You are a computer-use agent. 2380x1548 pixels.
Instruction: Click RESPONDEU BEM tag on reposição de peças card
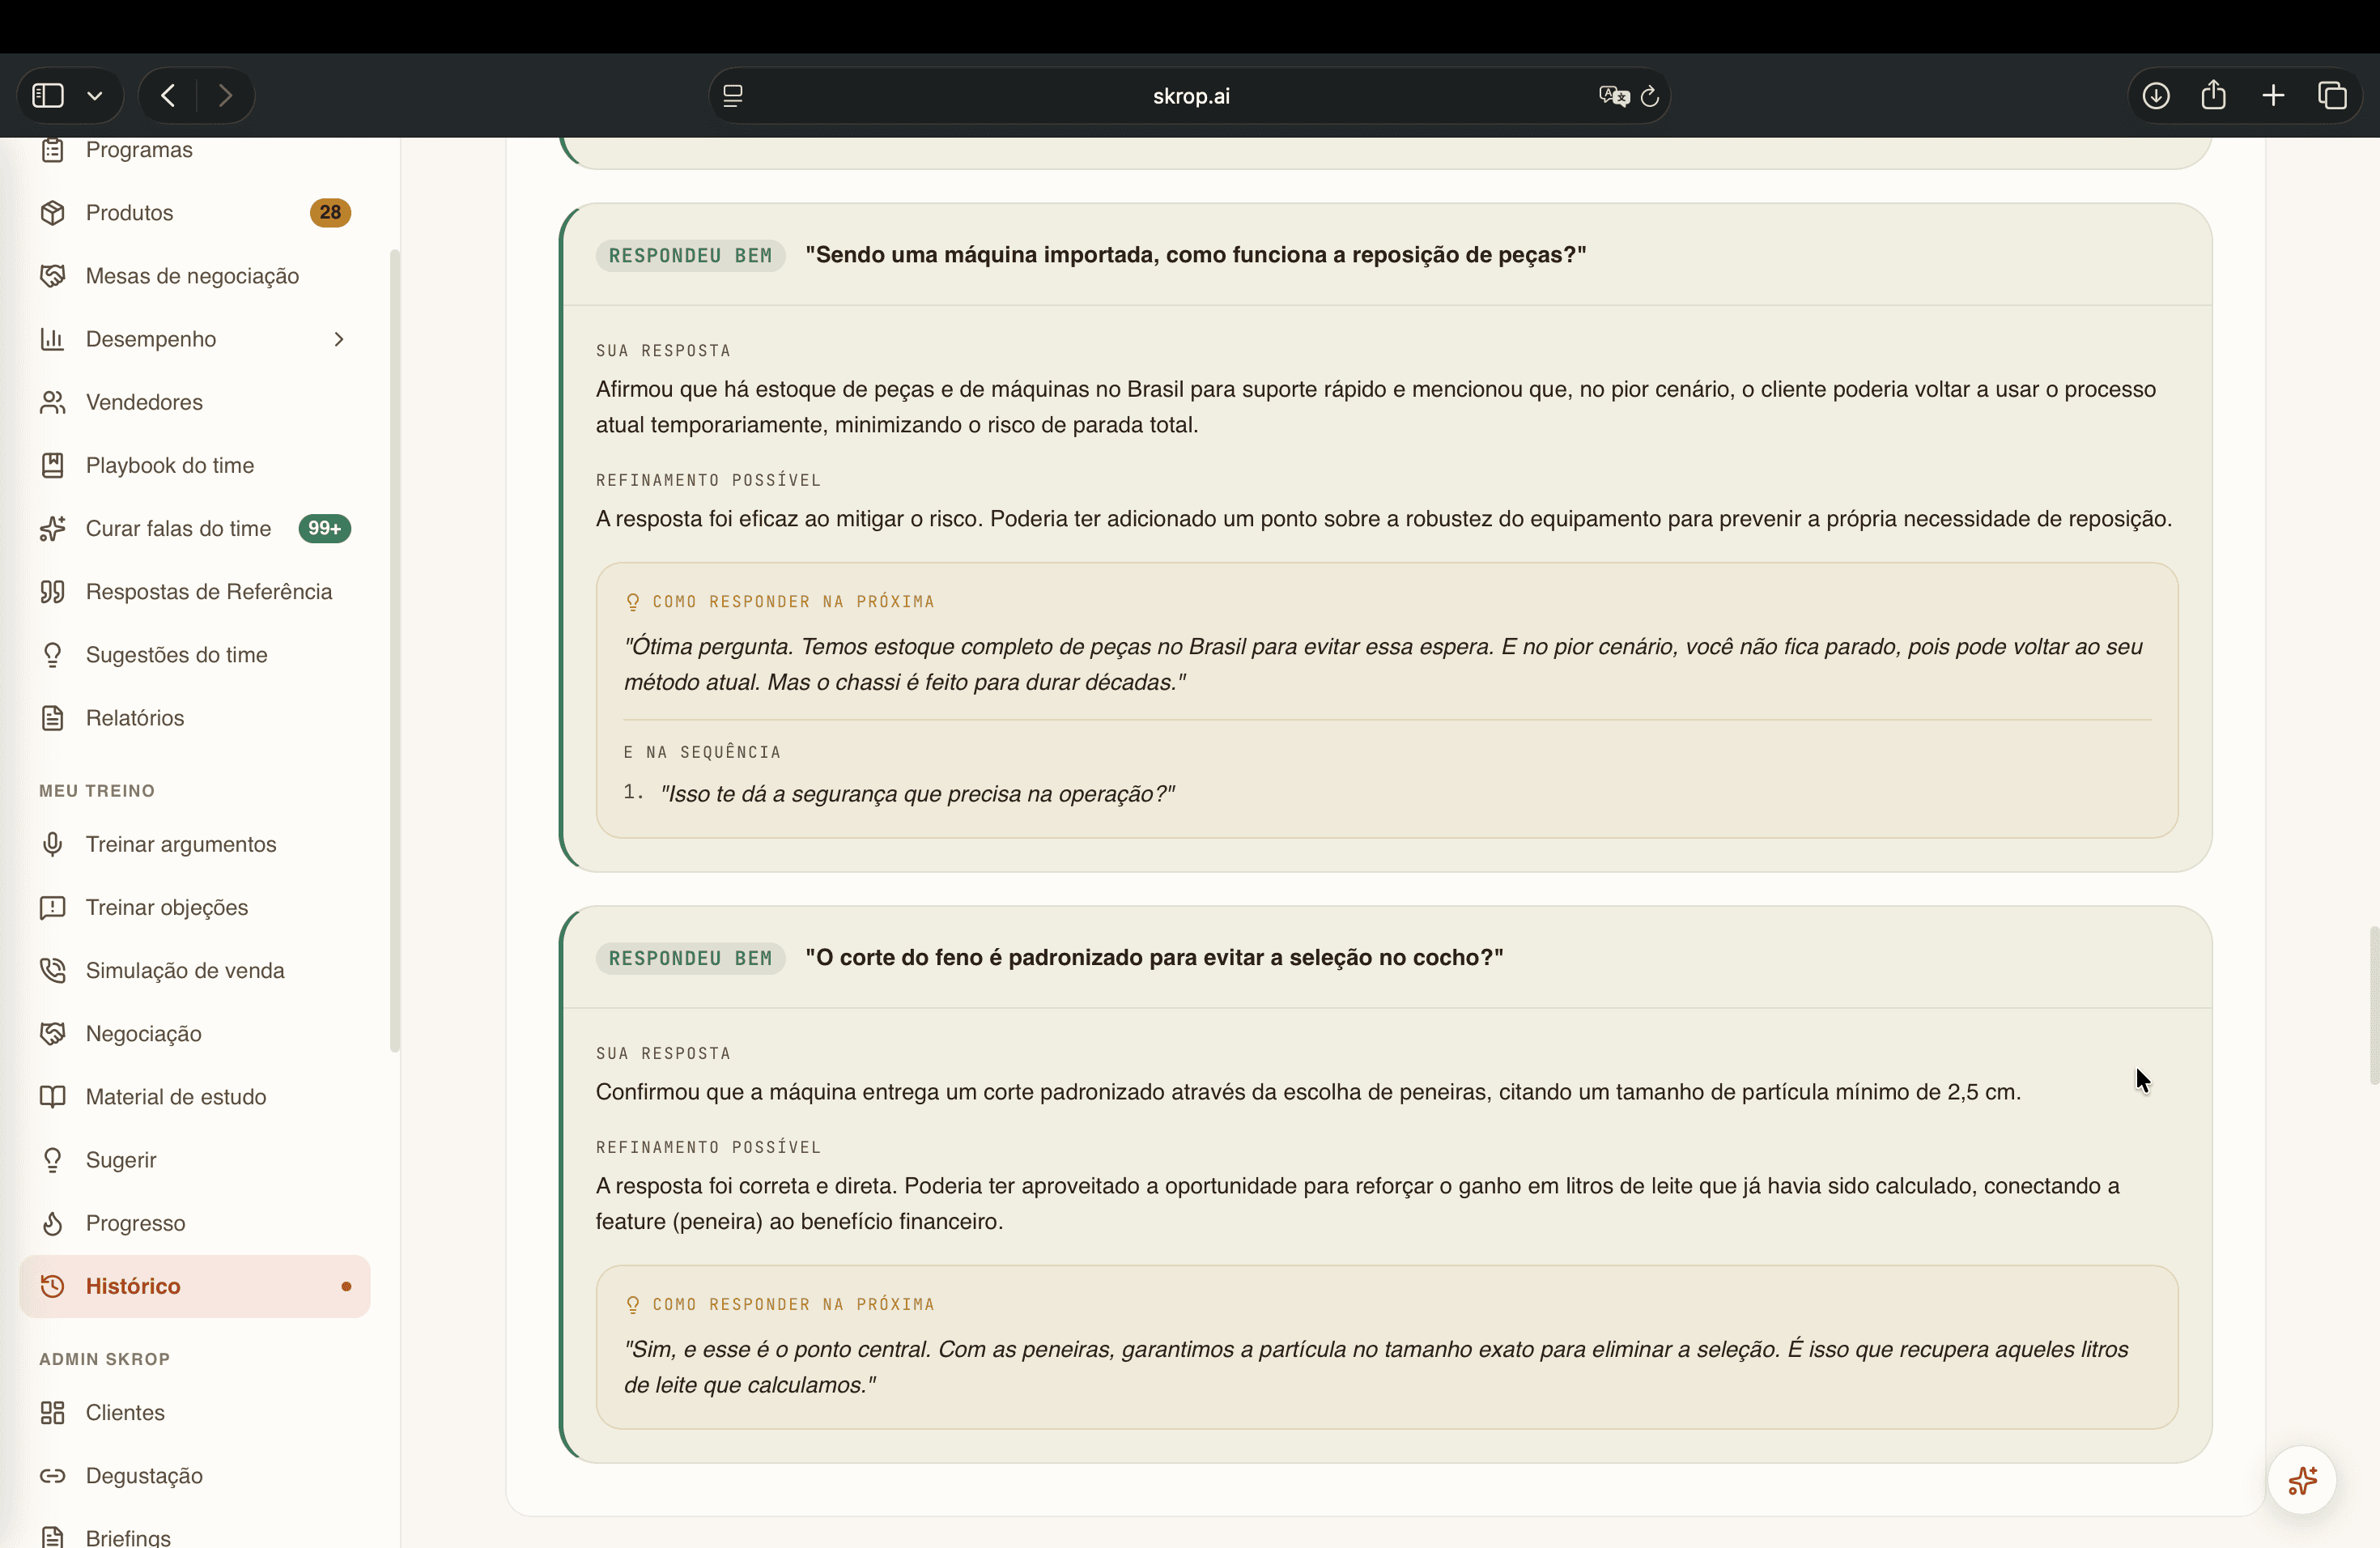[690, 255]
